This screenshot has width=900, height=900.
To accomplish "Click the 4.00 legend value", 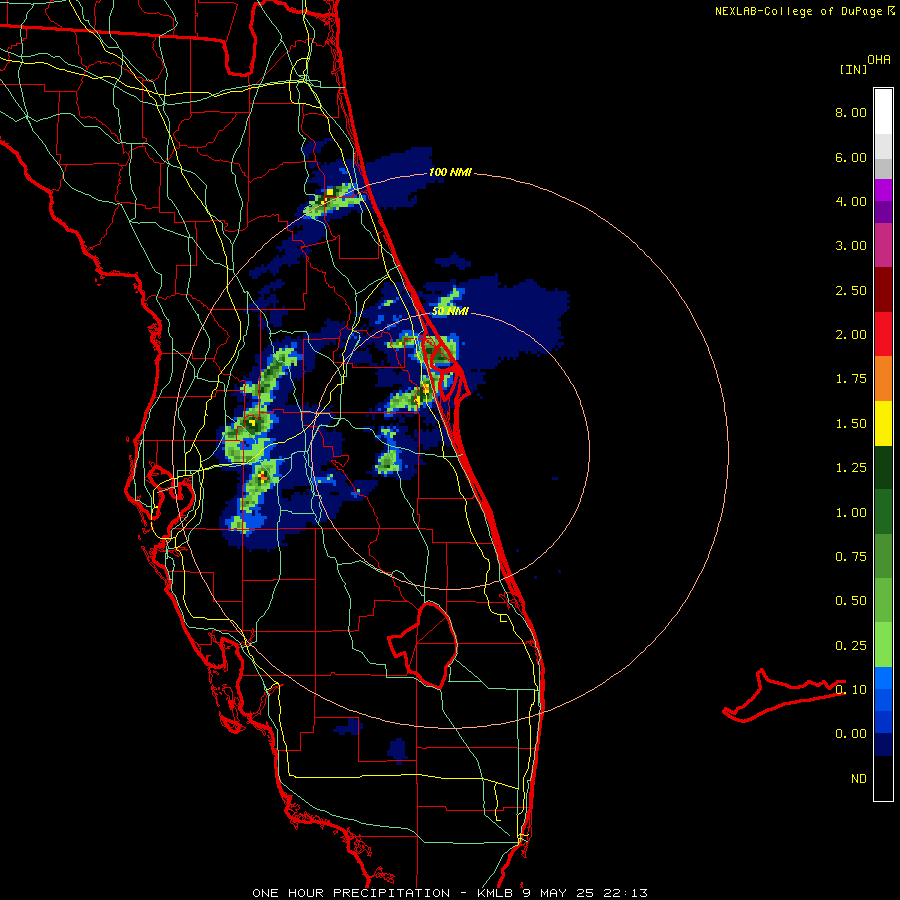I will pyautogui.click(x=851, y=201).
